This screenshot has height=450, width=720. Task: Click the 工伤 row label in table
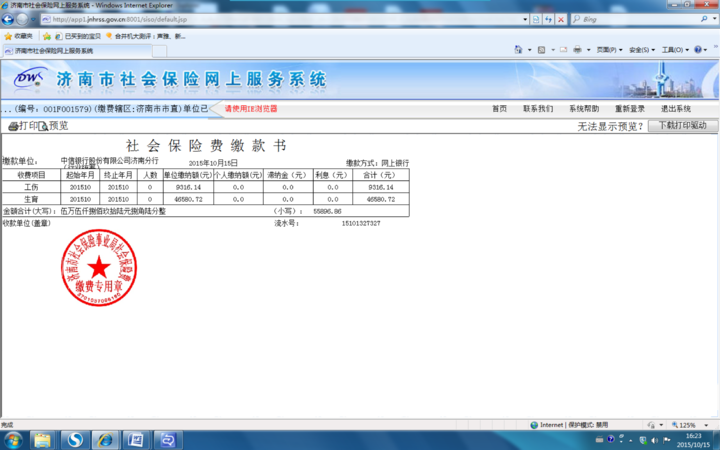(31, 187)
